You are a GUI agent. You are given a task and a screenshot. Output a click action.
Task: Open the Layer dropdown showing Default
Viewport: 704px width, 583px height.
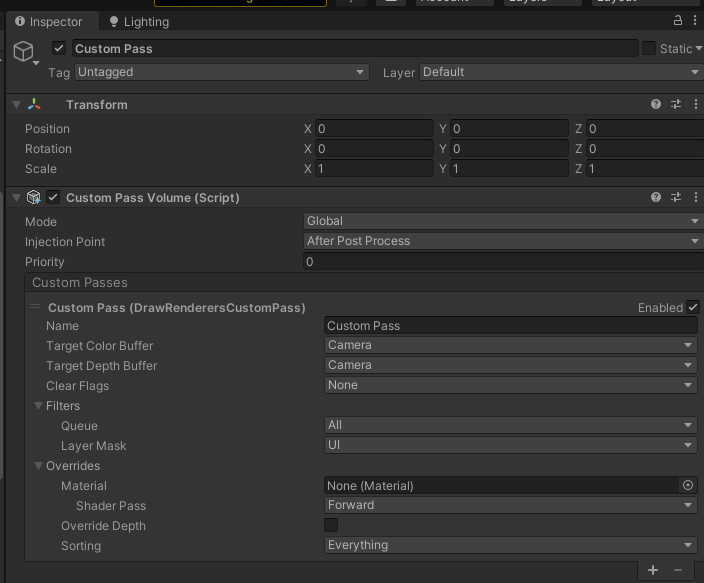[x=561, y=72]
